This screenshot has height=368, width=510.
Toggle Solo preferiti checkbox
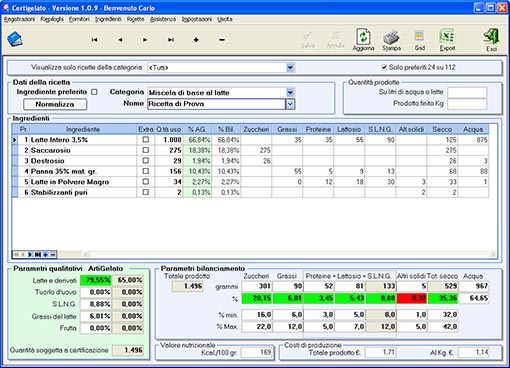(384, 67)
